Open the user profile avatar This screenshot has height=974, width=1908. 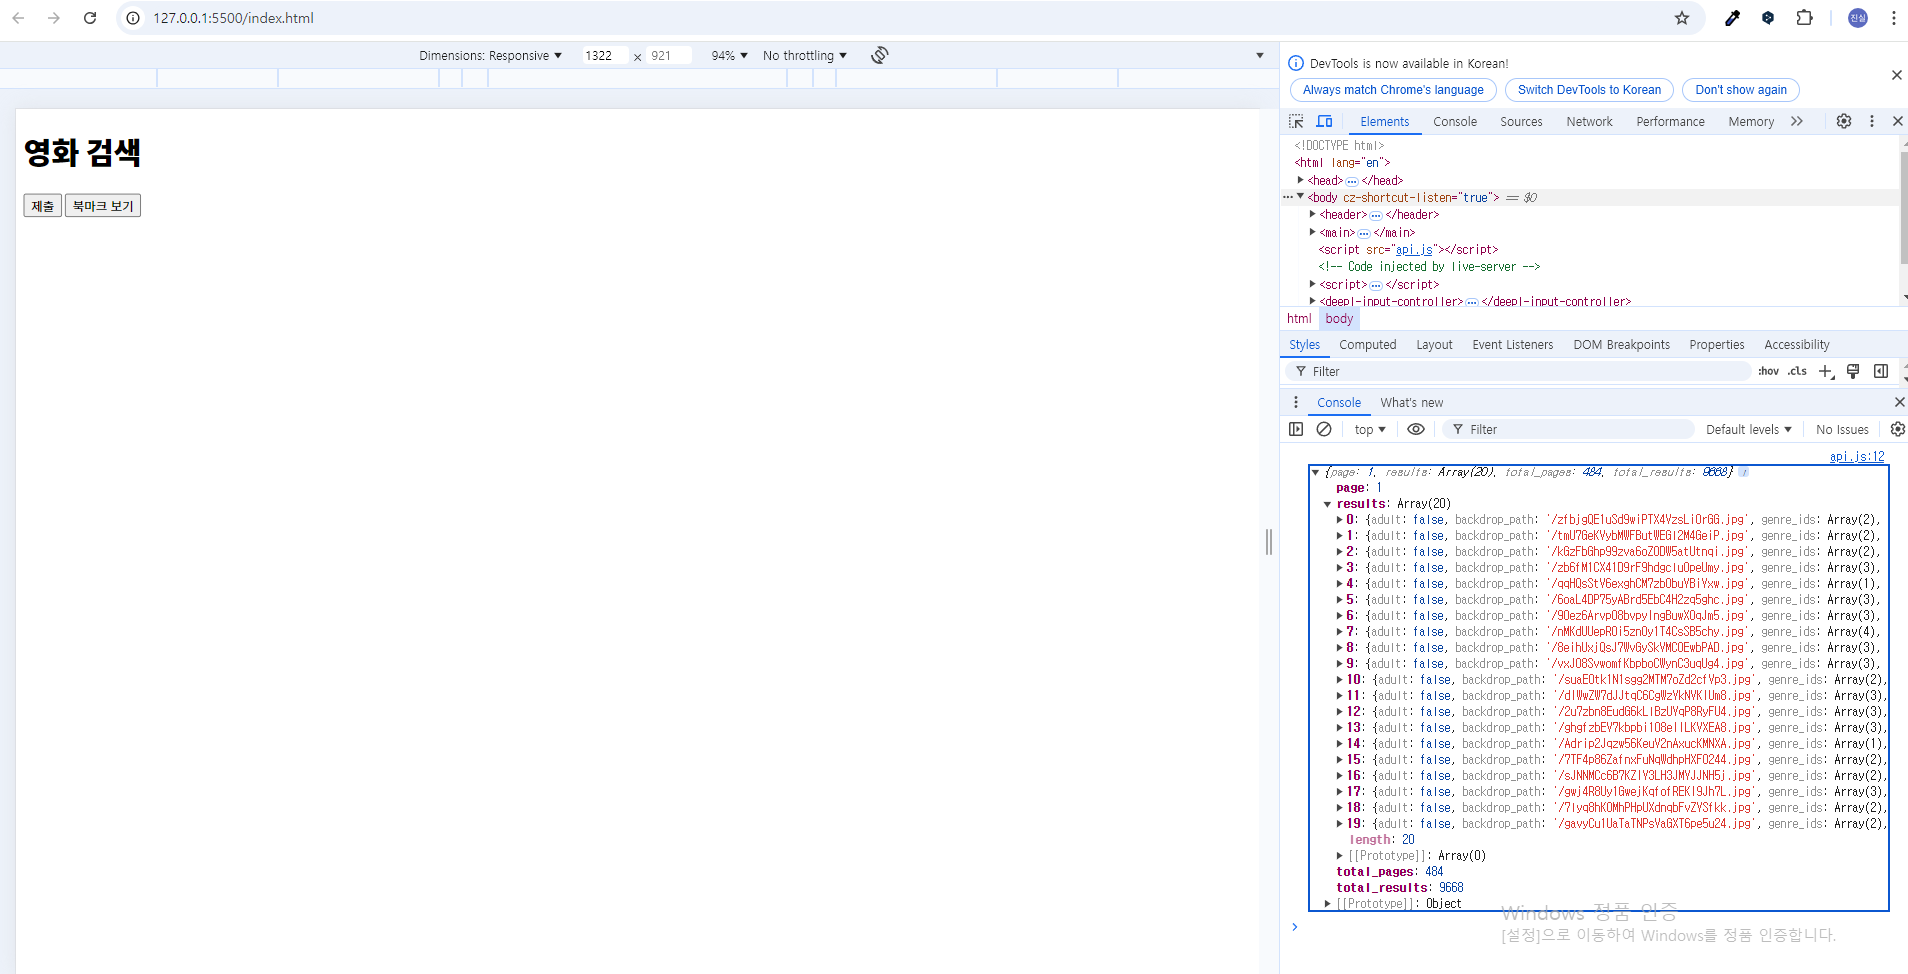[x=1858, y=18]
